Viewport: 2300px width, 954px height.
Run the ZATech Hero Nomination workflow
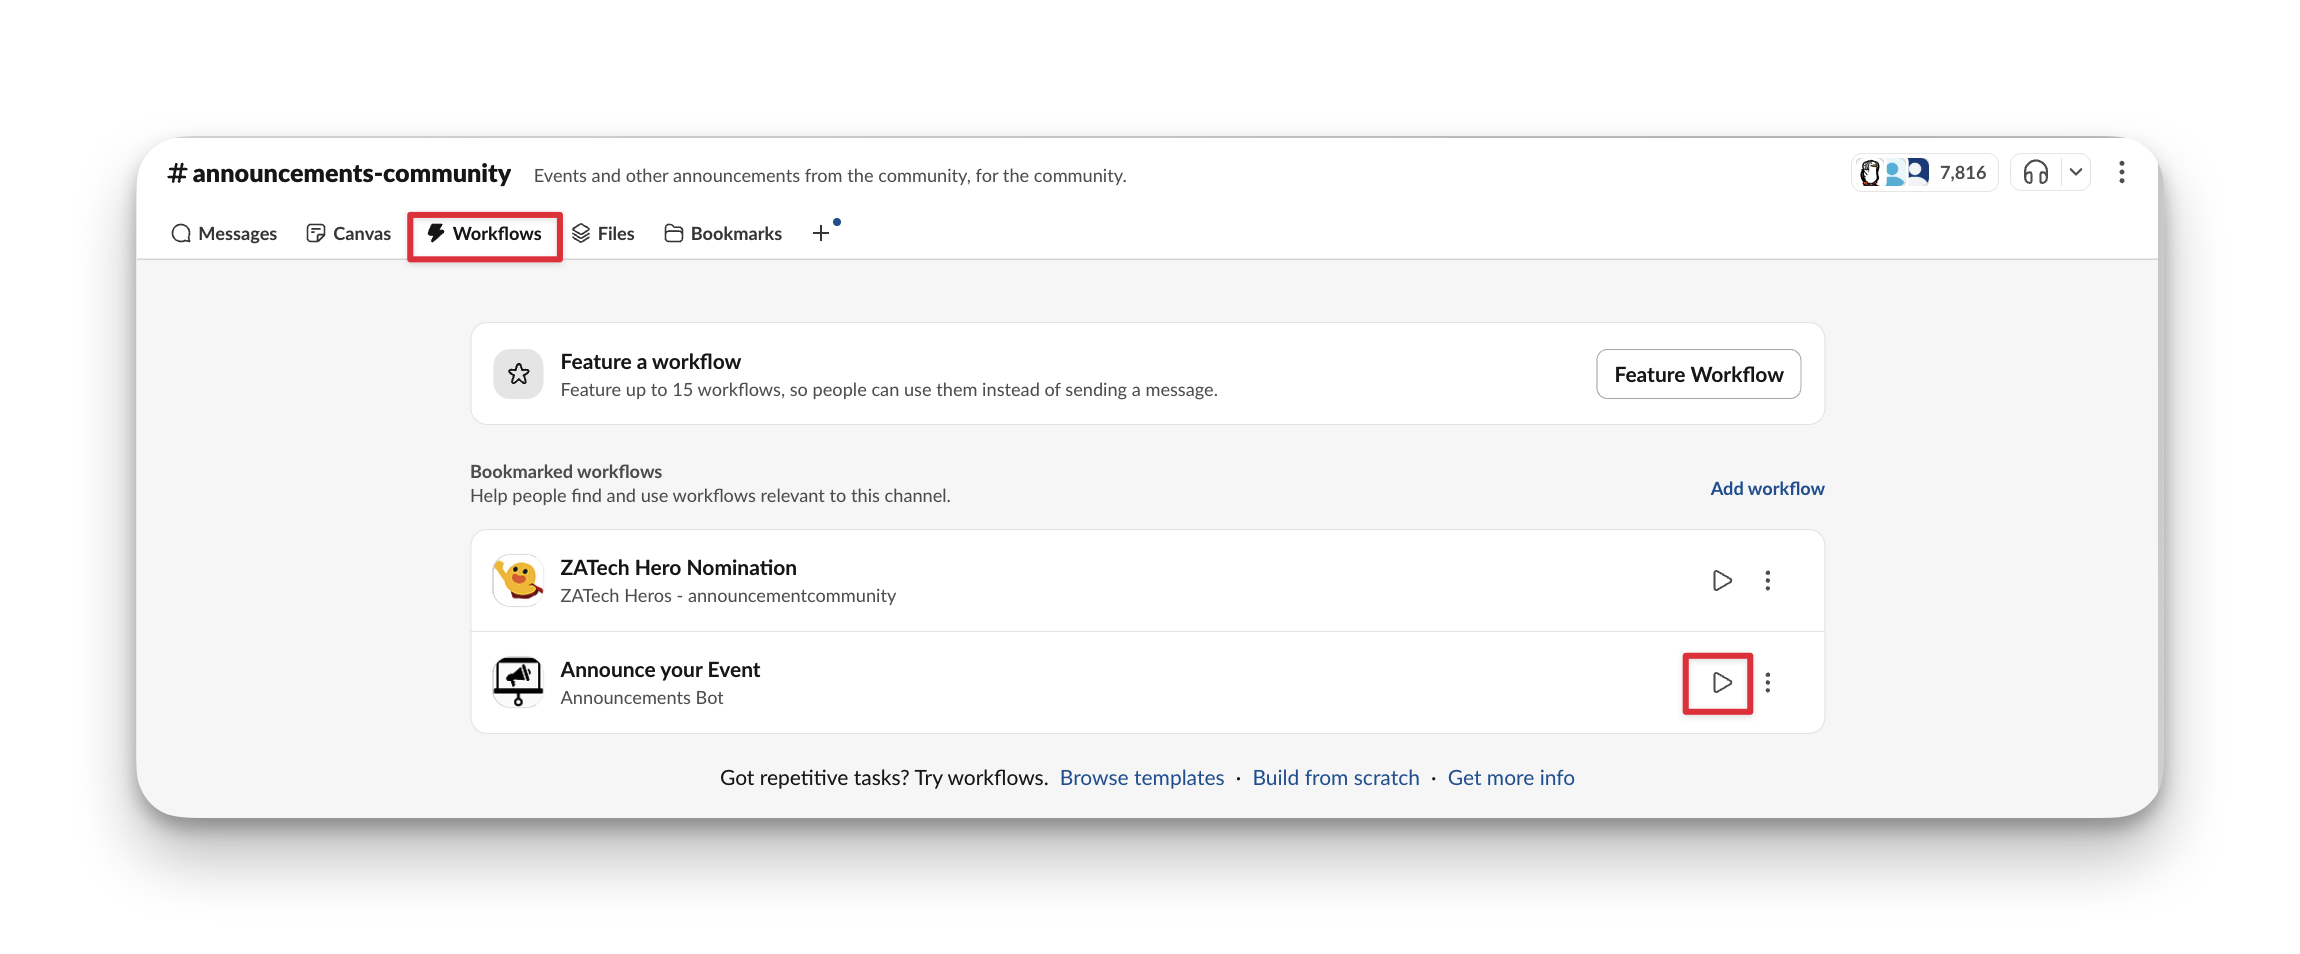(x=1721, y=580)
